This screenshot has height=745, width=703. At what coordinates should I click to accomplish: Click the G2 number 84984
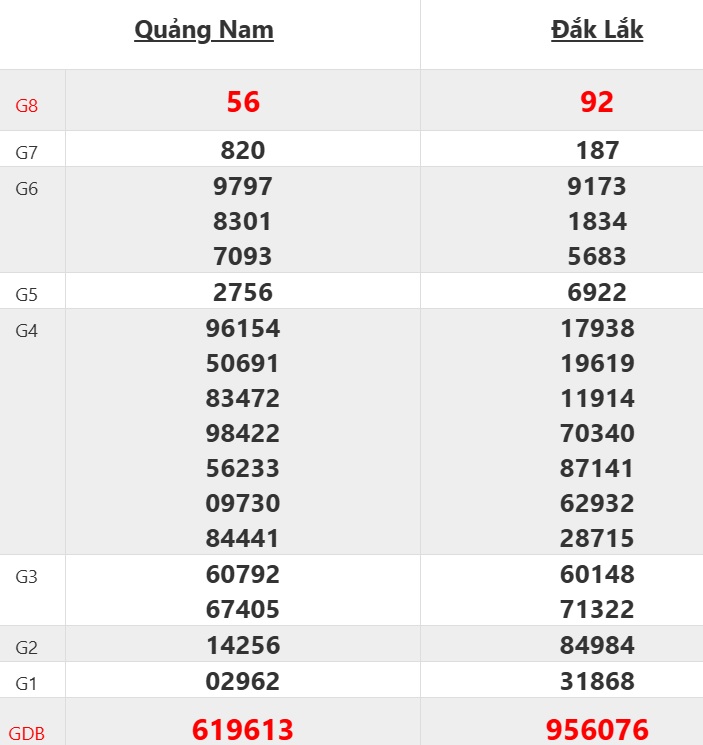[x=598, y=645]
